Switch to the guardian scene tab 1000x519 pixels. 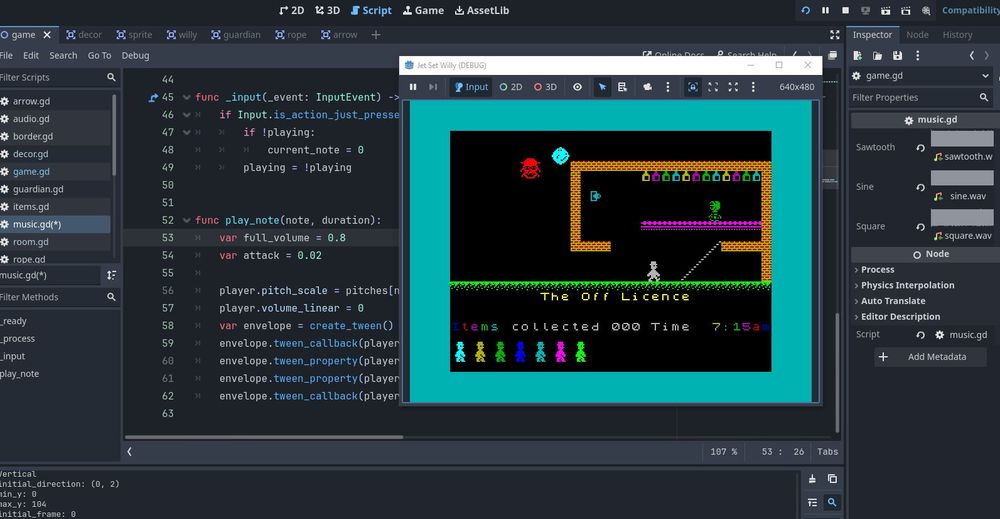click(x=235, y=34)
